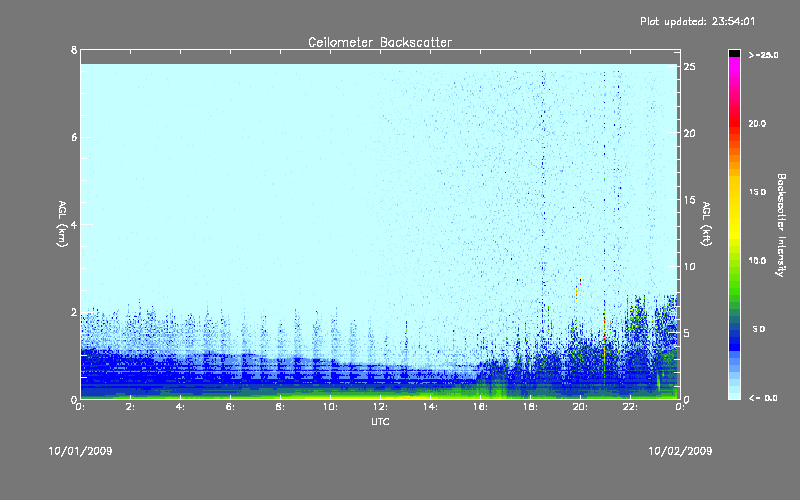This screenshot has height=500, width=800.
Task: Click the 6: hour tick label
Action: 230,407
